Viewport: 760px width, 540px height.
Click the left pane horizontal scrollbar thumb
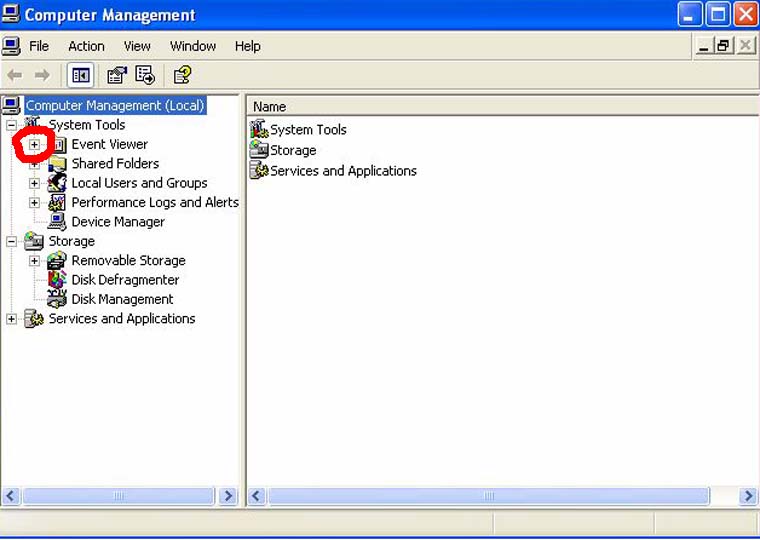[x=119, y=496]
